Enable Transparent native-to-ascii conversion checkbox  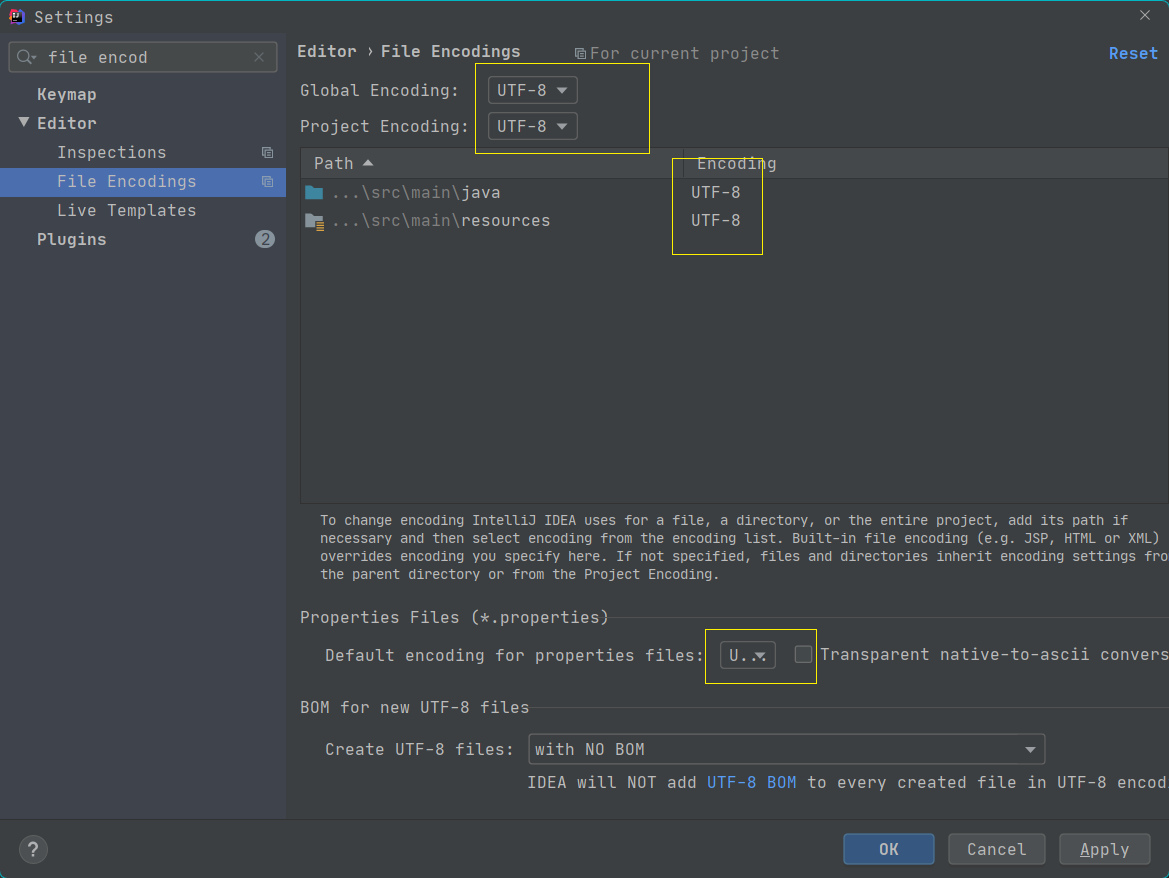click(803, 654)
